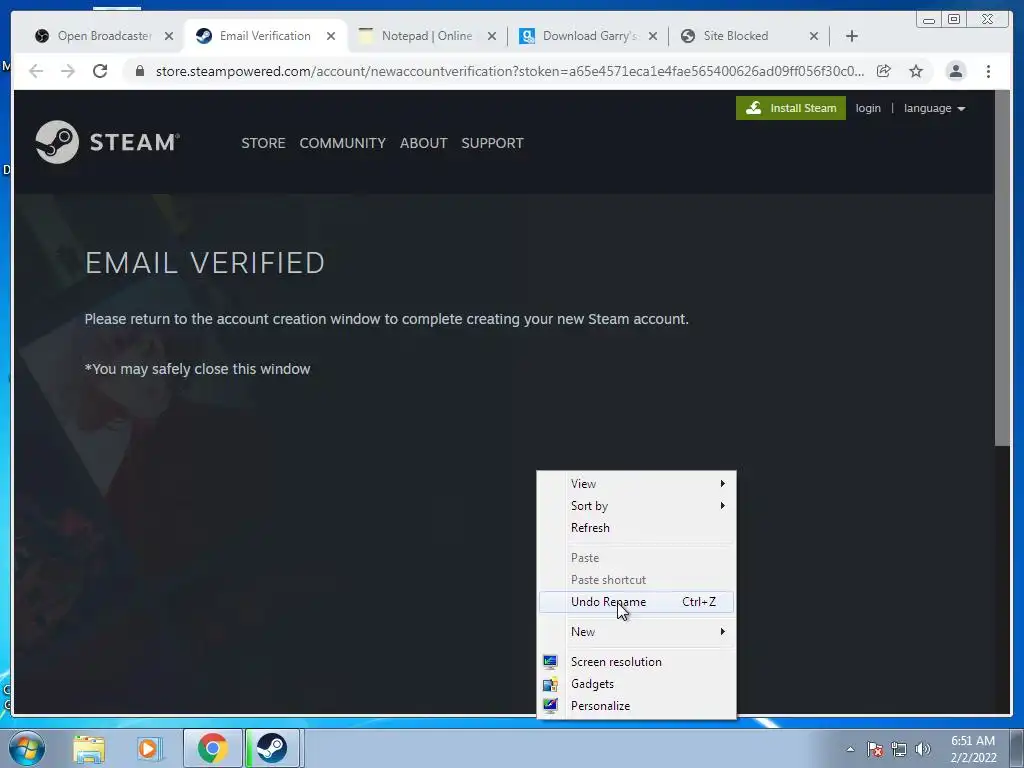The width and height of the screenshot is (1024, 768).
Task: Open the SUPPORT page
Action: [492, 143]
